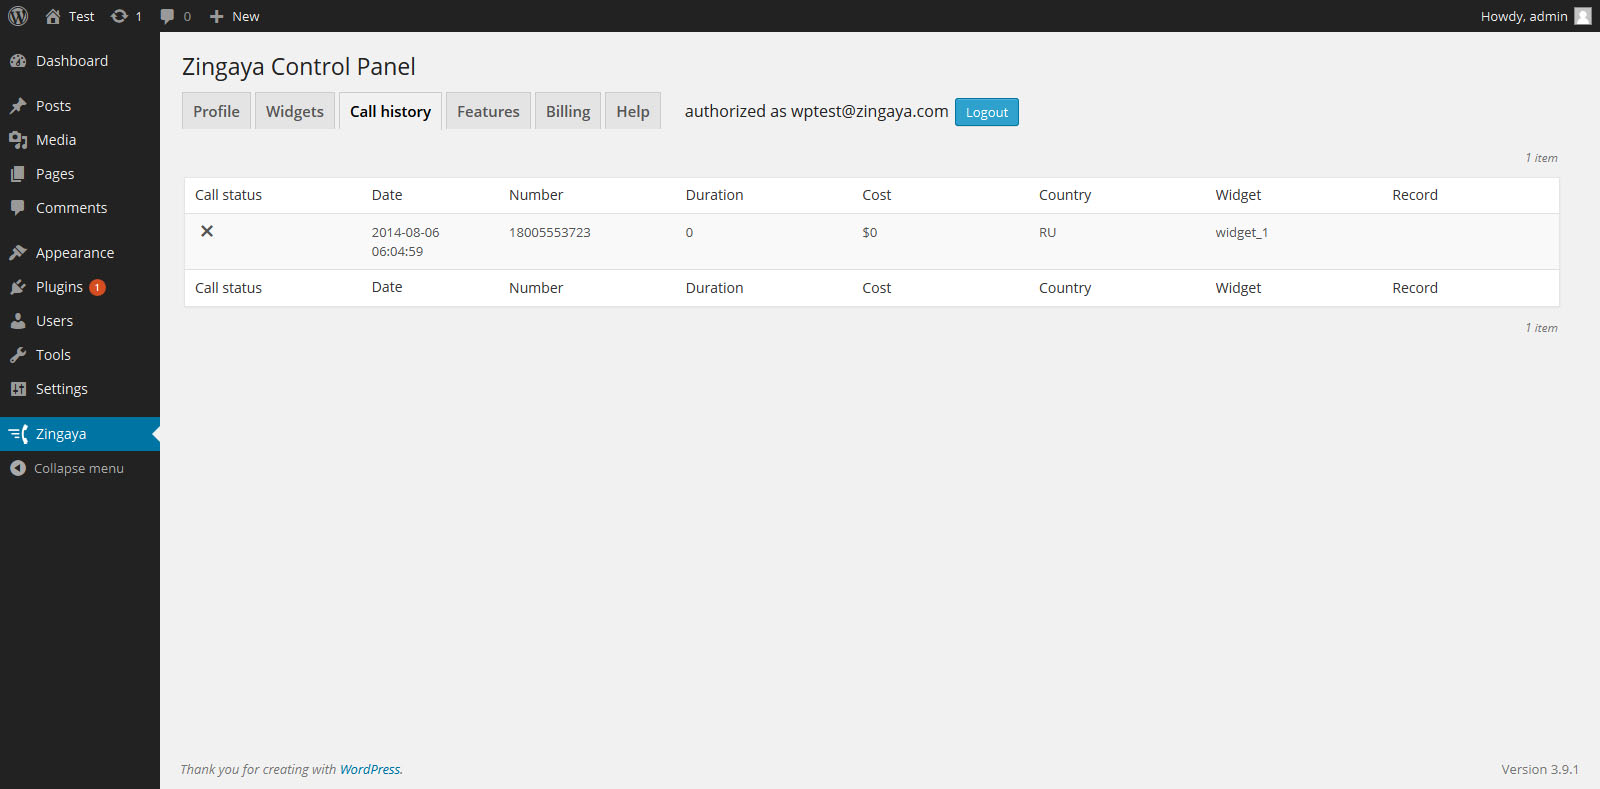Click the top Record column header

click(x=1415, y=195)
